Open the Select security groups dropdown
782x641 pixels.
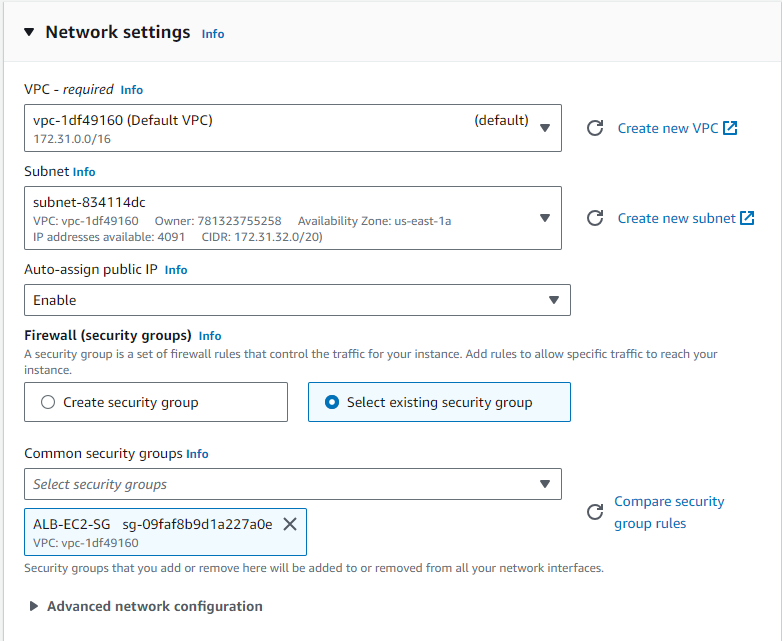coord(293,484)
